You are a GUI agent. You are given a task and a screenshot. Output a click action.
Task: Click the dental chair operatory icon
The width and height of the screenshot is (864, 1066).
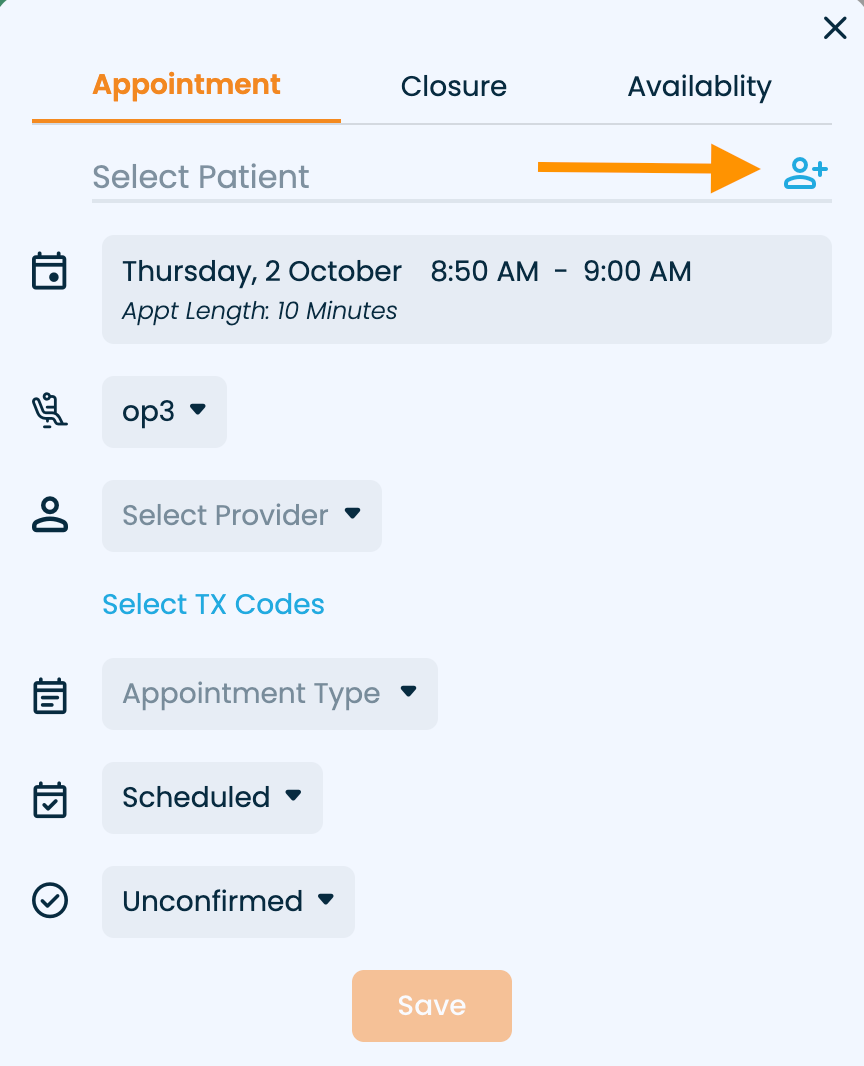coord(50,411)
